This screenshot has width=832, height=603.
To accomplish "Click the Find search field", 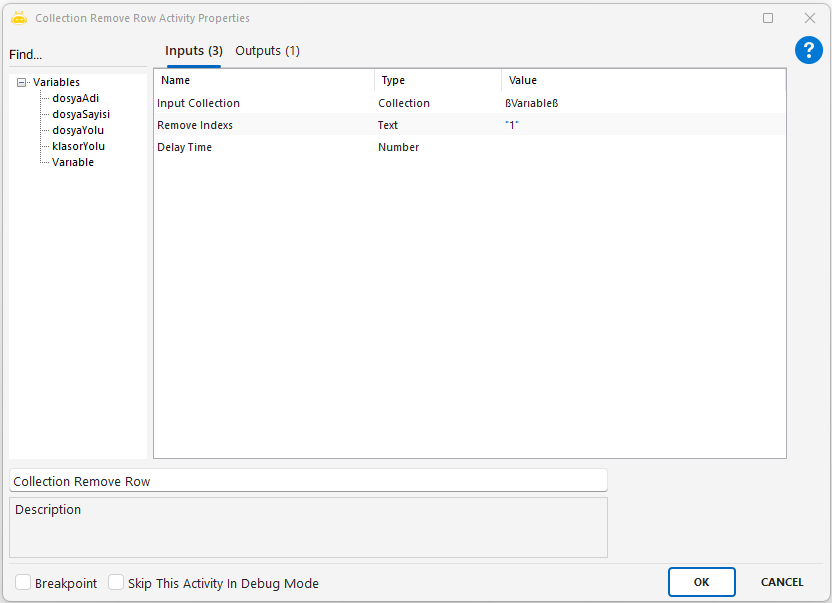I will click(77, 55).
